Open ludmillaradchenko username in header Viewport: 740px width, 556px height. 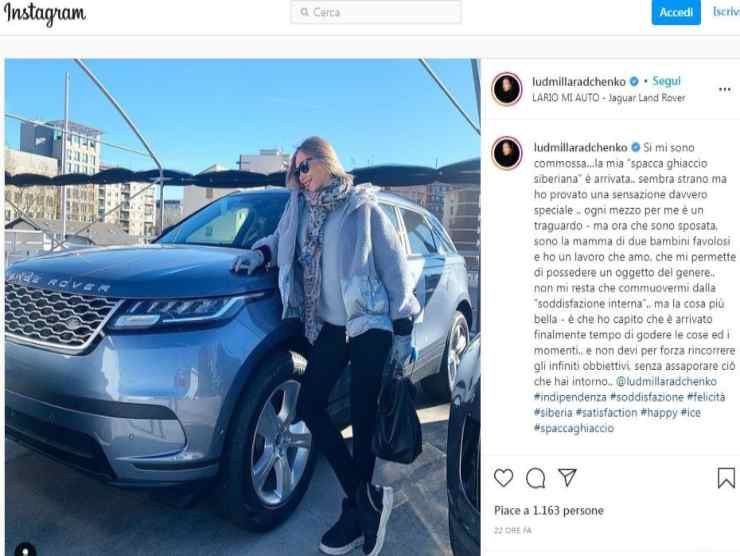(x=579, y=82)
